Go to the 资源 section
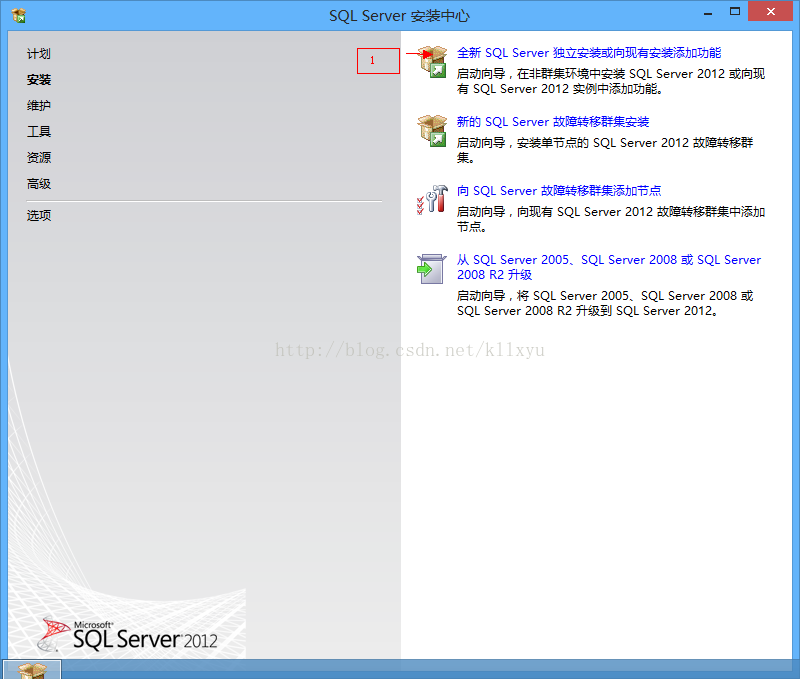This screenshot has height=679, width=800. click(x=39, y=158)
